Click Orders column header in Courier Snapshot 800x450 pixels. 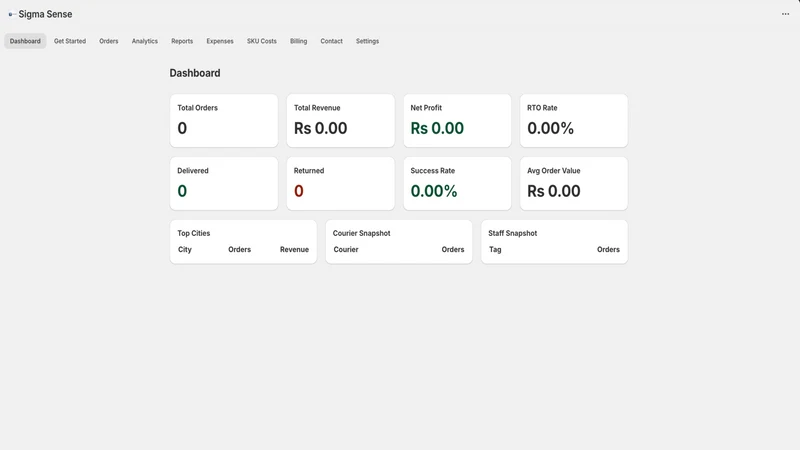[x=453, y=249]
